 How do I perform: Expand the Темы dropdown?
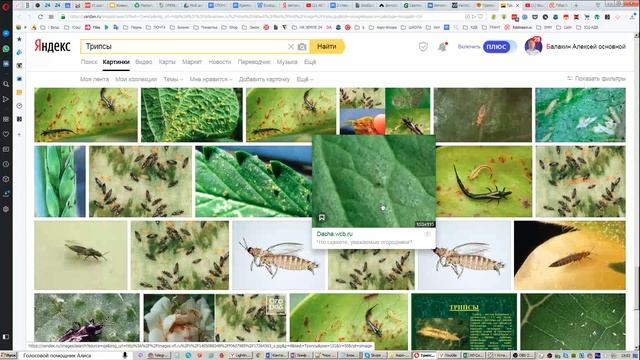coord(173,79)
